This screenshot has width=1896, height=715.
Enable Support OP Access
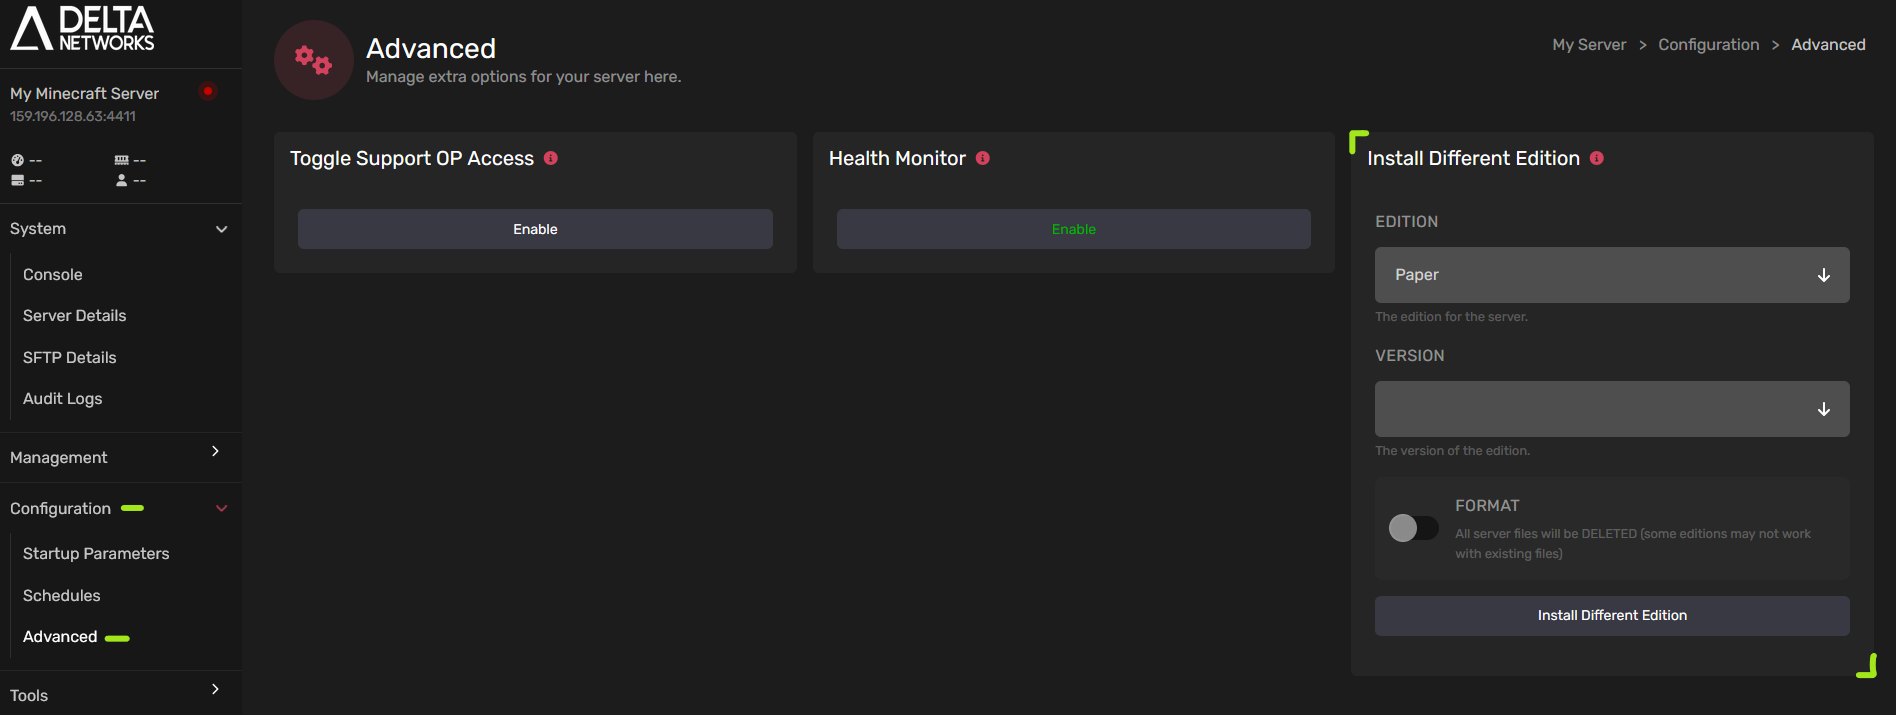[535, 229]
